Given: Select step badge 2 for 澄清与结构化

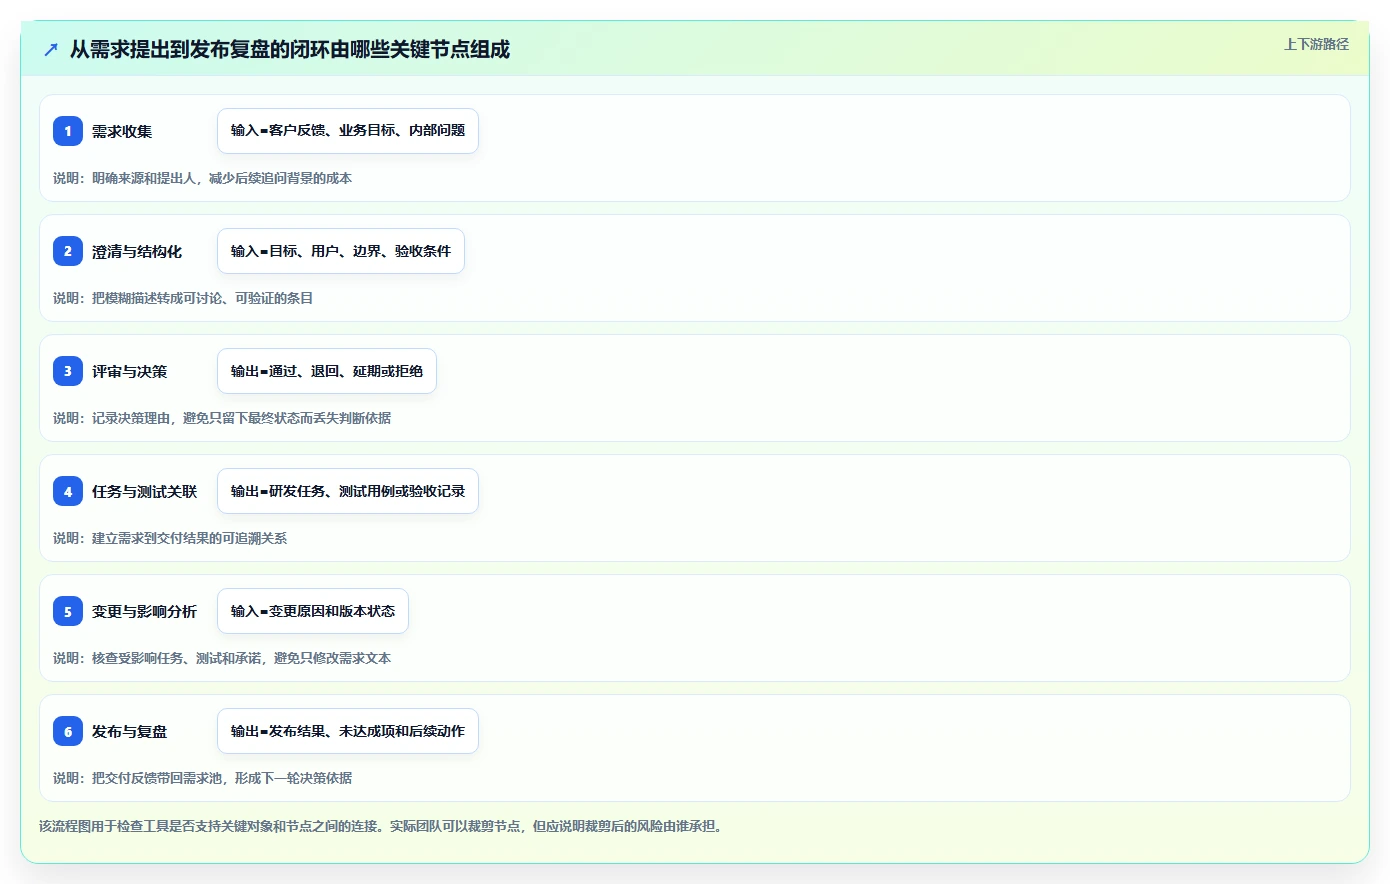Looking at the screenshot, I should pos(68,251).
